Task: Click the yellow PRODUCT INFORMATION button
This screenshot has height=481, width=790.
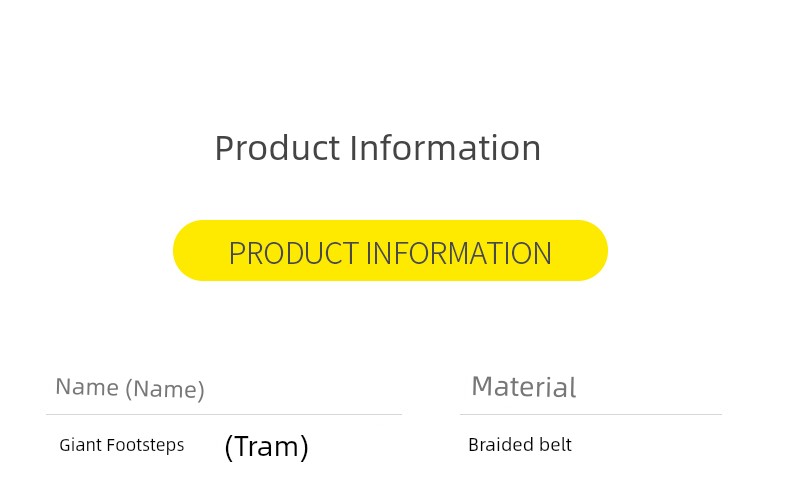Action: pyautogui.click(x=390, y=251)
